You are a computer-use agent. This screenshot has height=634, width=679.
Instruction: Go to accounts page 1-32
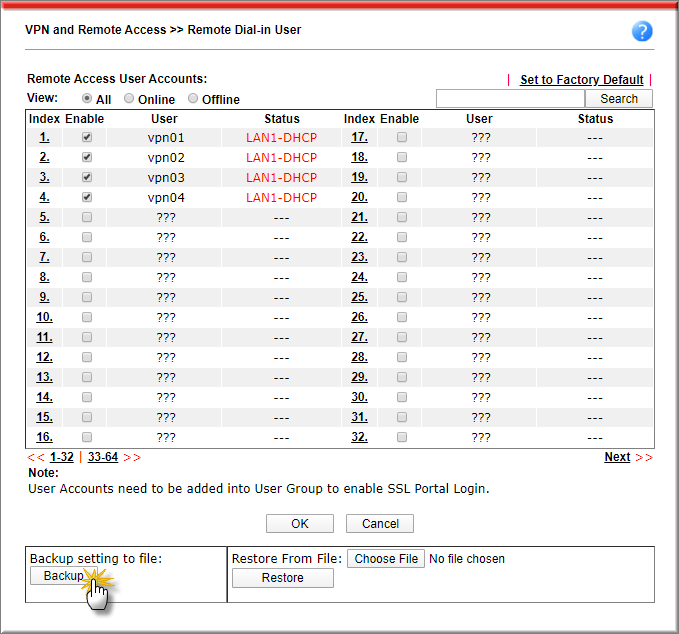coord(61,457)
